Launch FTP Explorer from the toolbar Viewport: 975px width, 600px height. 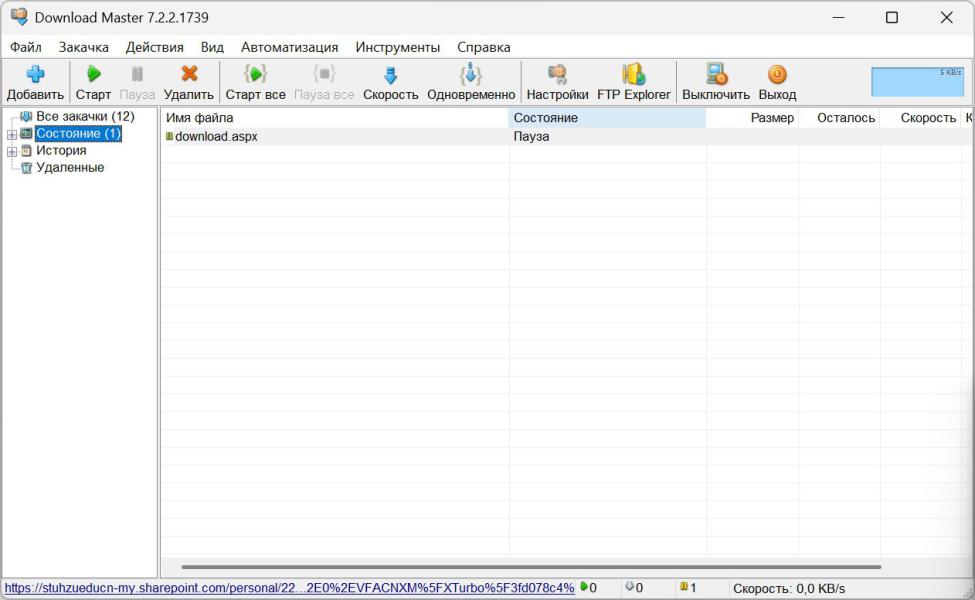click(633, 75)
